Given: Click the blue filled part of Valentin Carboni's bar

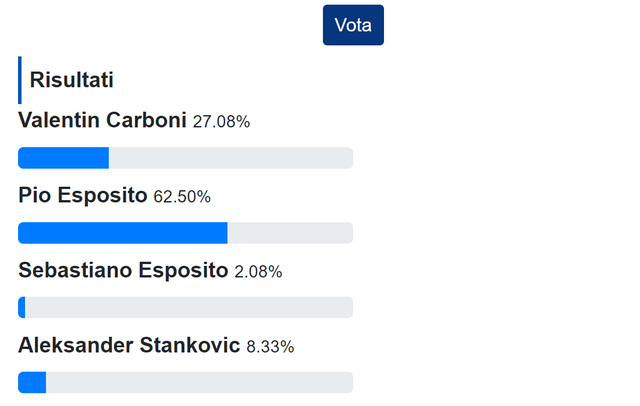Looking at the screenshot, I should pyautogui.click(x=63, y=158).
